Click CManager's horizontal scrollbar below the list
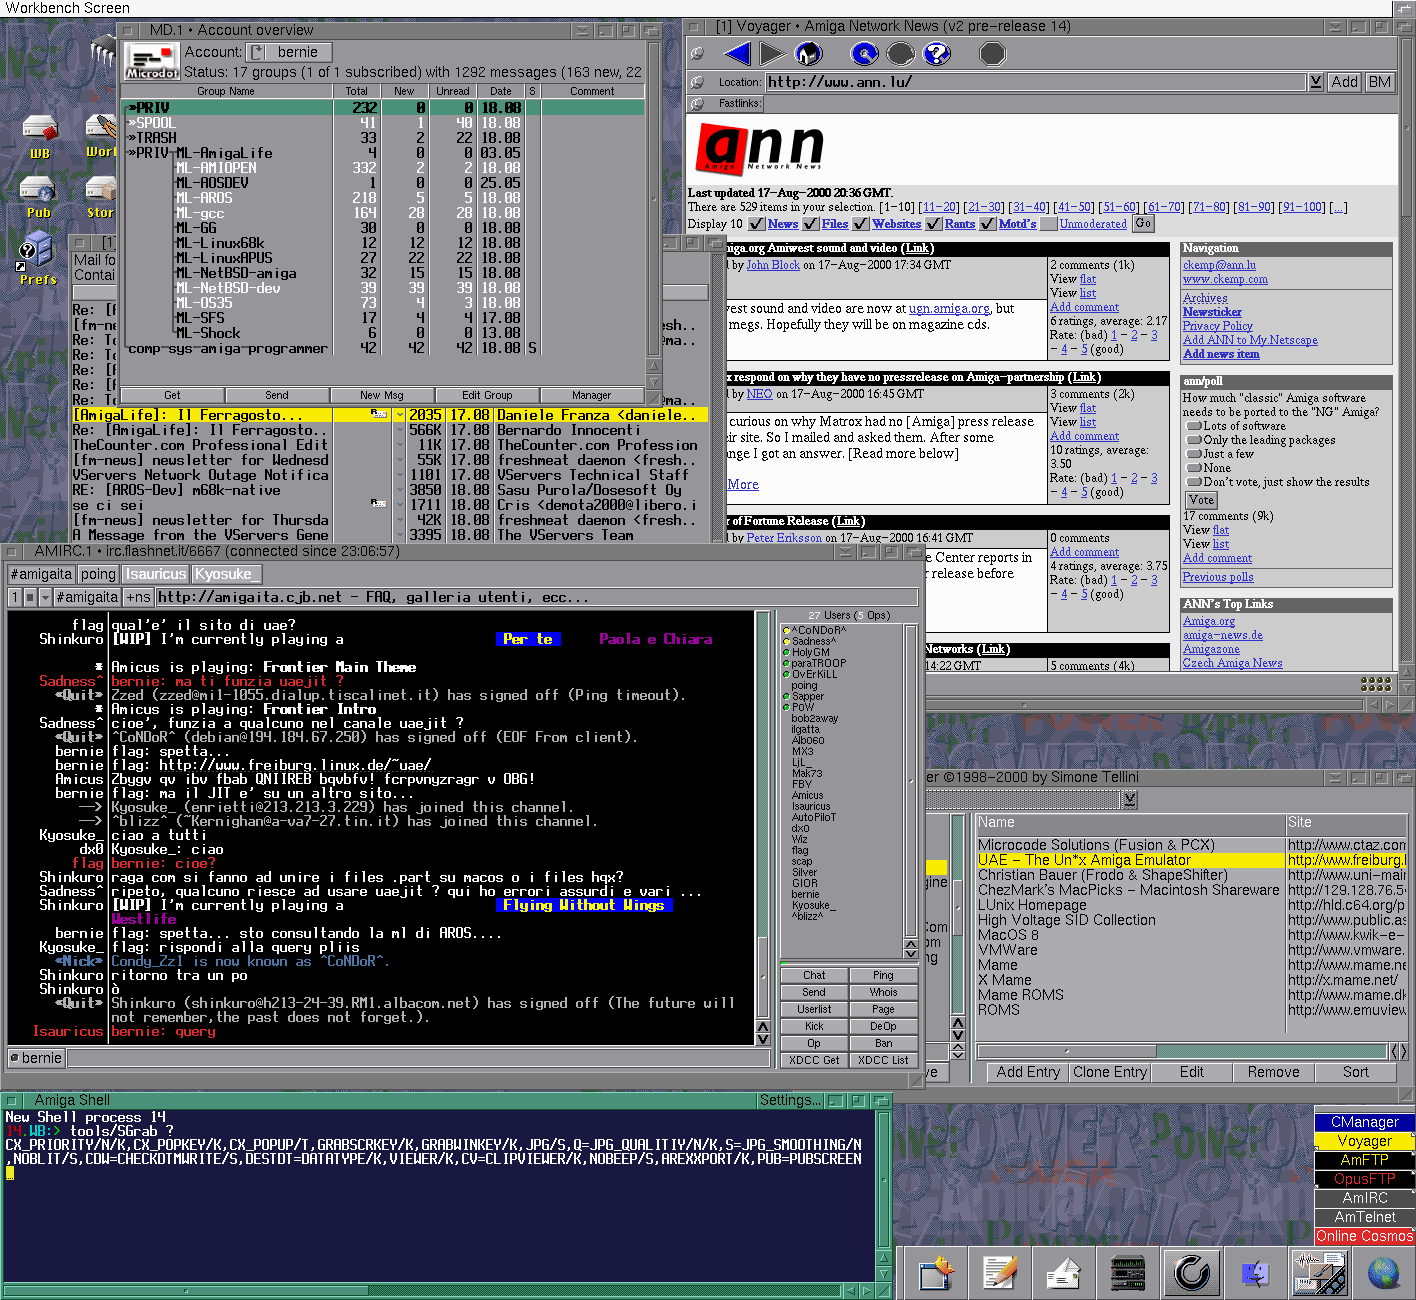 click(1182, 1051)
